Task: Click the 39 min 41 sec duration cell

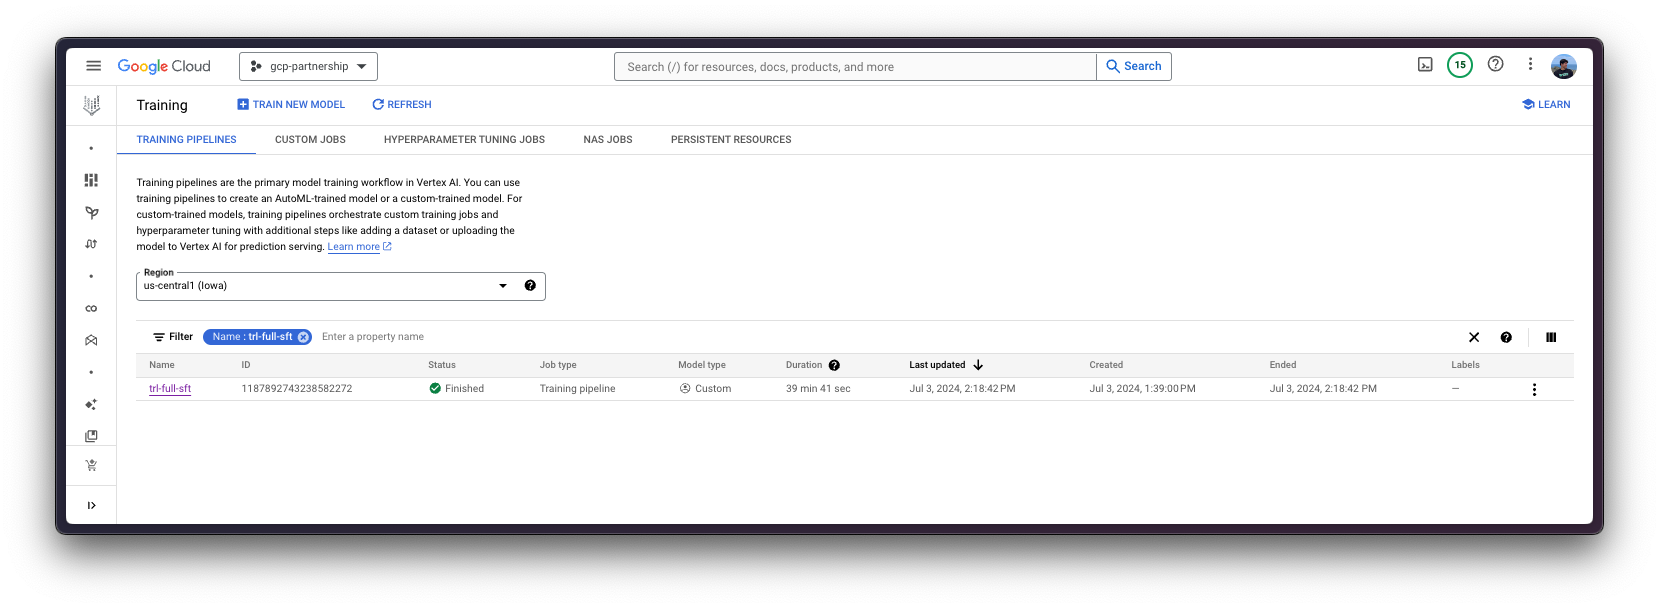Action: tap(818, 389)
